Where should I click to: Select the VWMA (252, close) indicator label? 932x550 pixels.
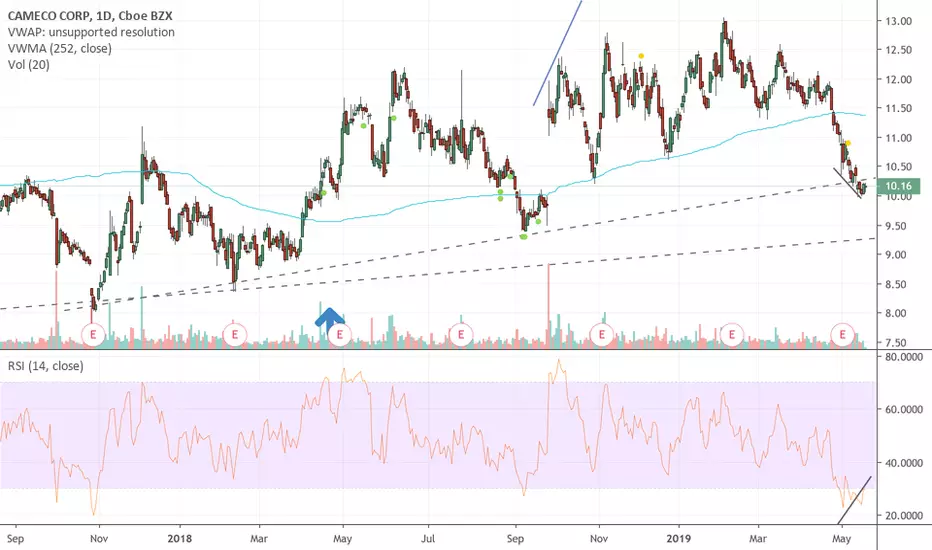(x=59, y=48)
